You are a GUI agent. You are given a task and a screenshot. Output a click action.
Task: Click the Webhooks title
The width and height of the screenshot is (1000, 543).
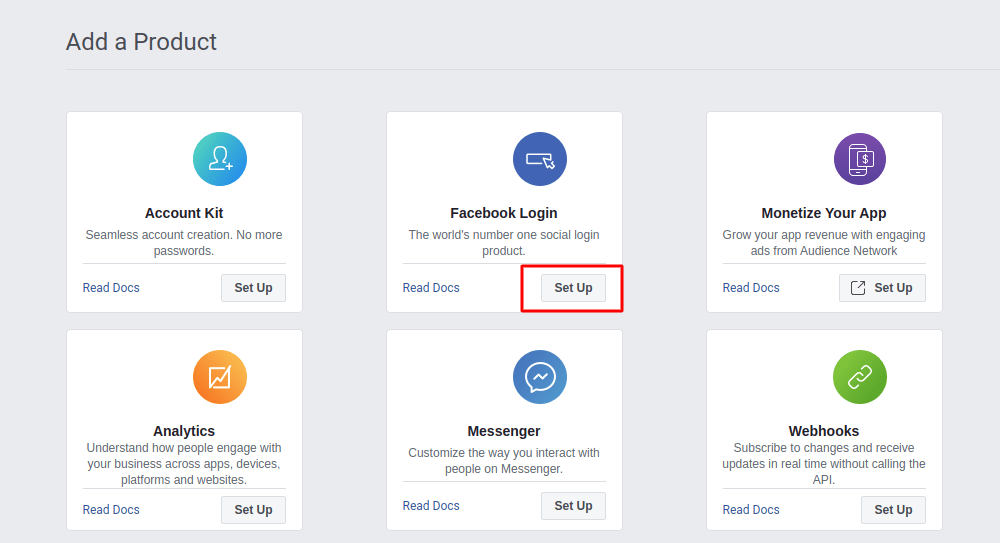click(824, 431)
